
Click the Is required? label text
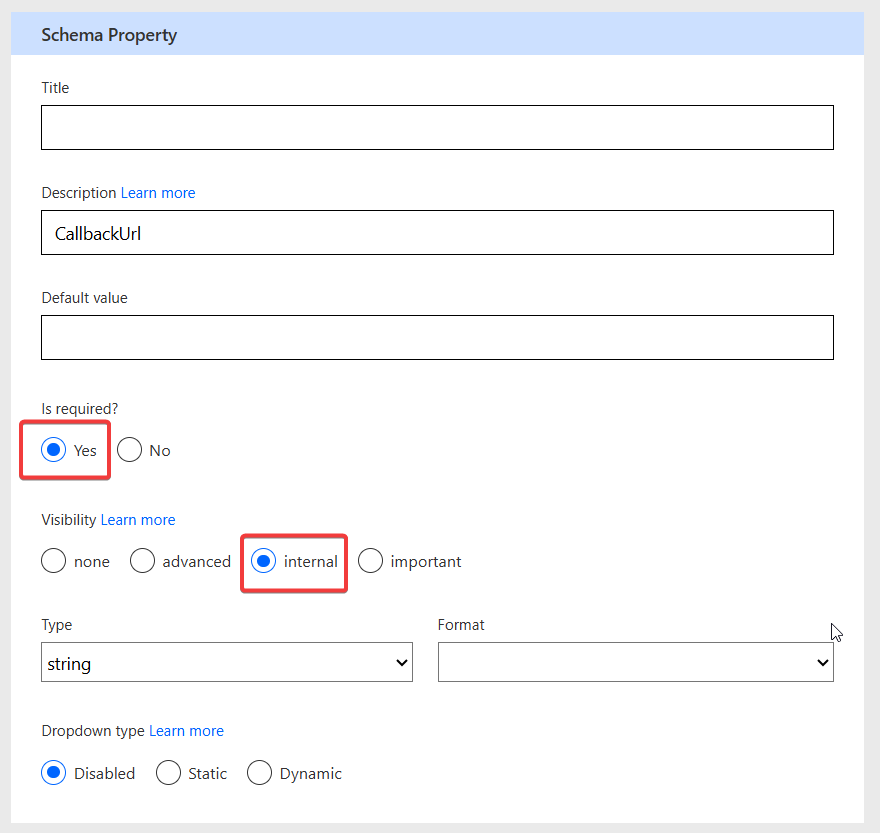click(x=82, y=408)
